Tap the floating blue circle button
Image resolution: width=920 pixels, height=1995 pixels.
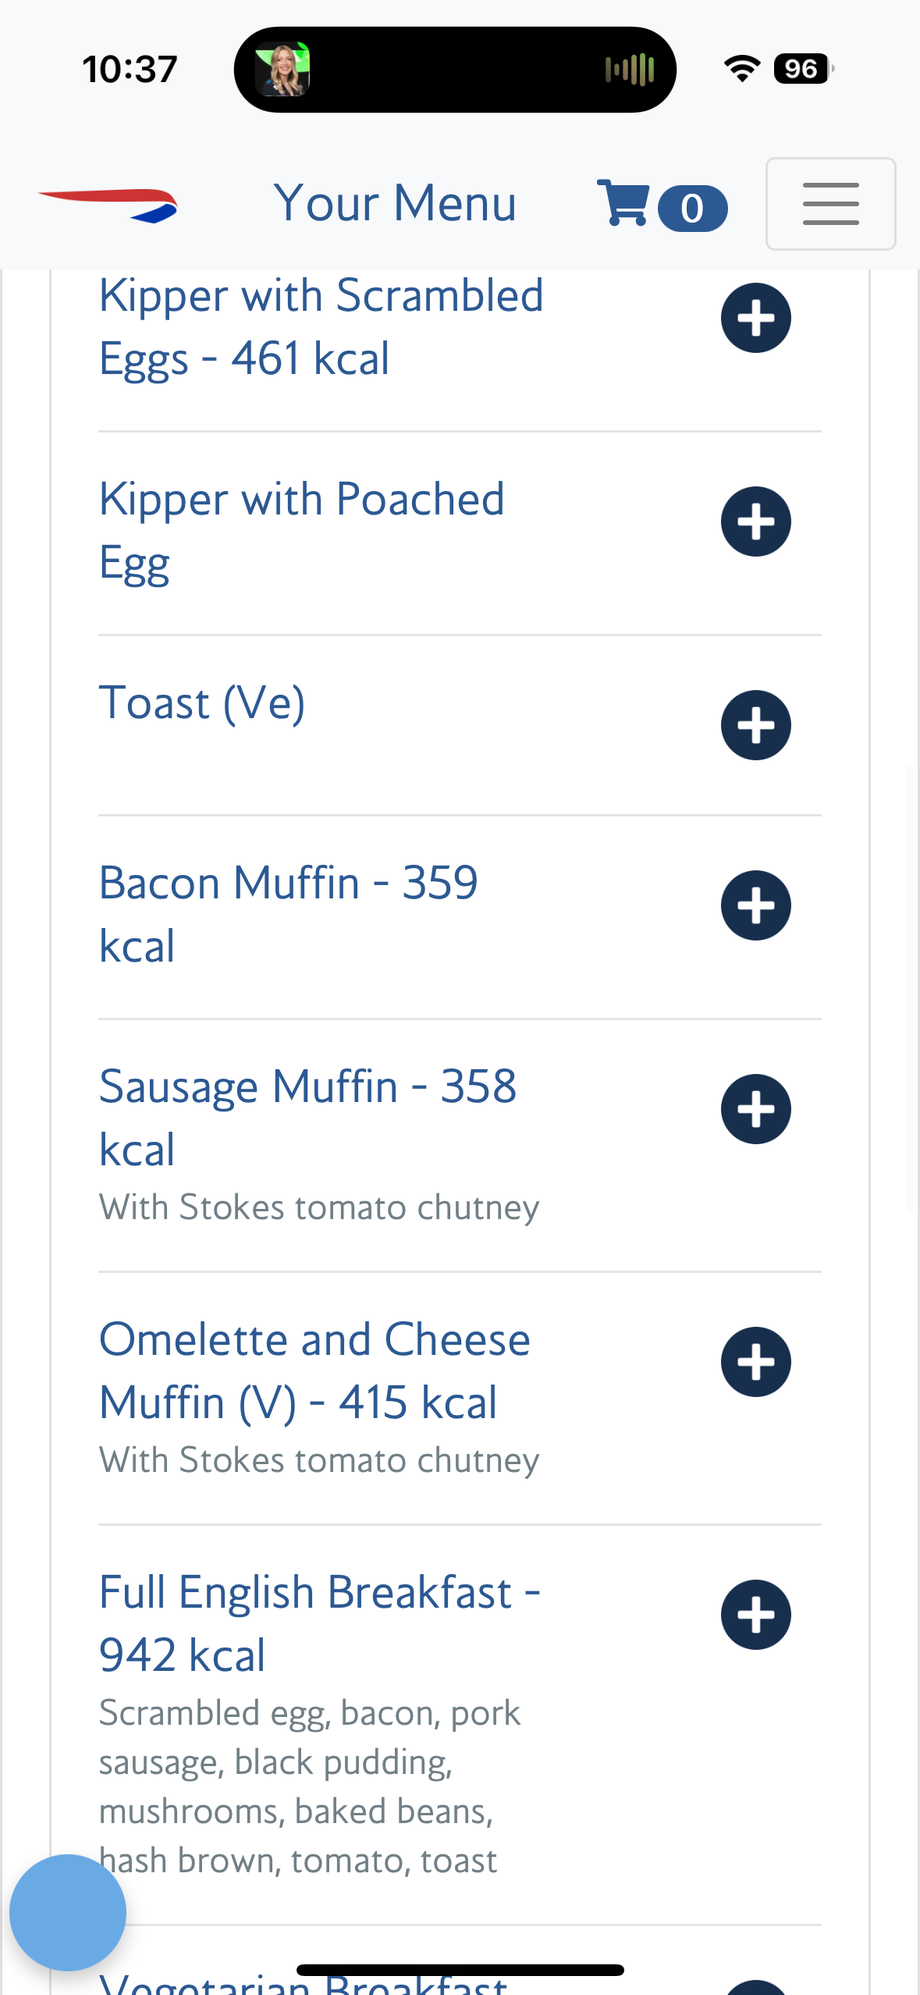[x=68, y=1912]
